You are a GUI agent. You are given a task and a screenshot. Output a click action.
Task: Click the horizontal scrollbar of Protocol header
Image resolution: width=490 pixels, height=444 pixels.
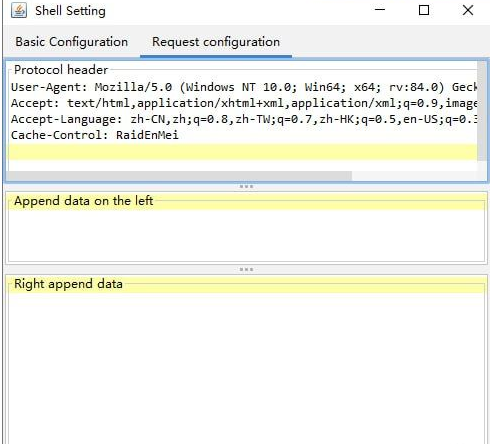[x=180, y=175]
